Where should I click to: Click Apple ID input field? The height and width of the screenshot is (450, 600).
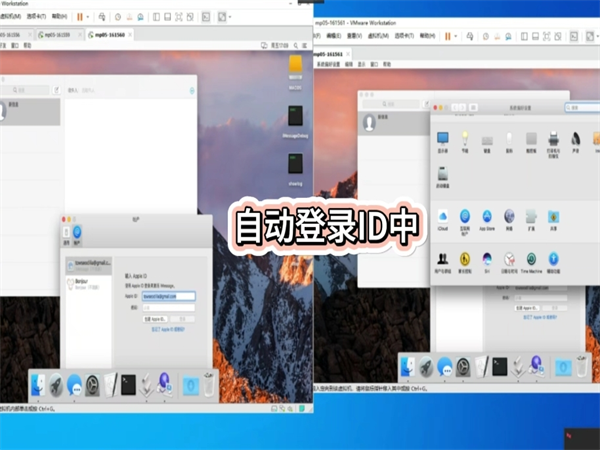(x=167, y=296)
